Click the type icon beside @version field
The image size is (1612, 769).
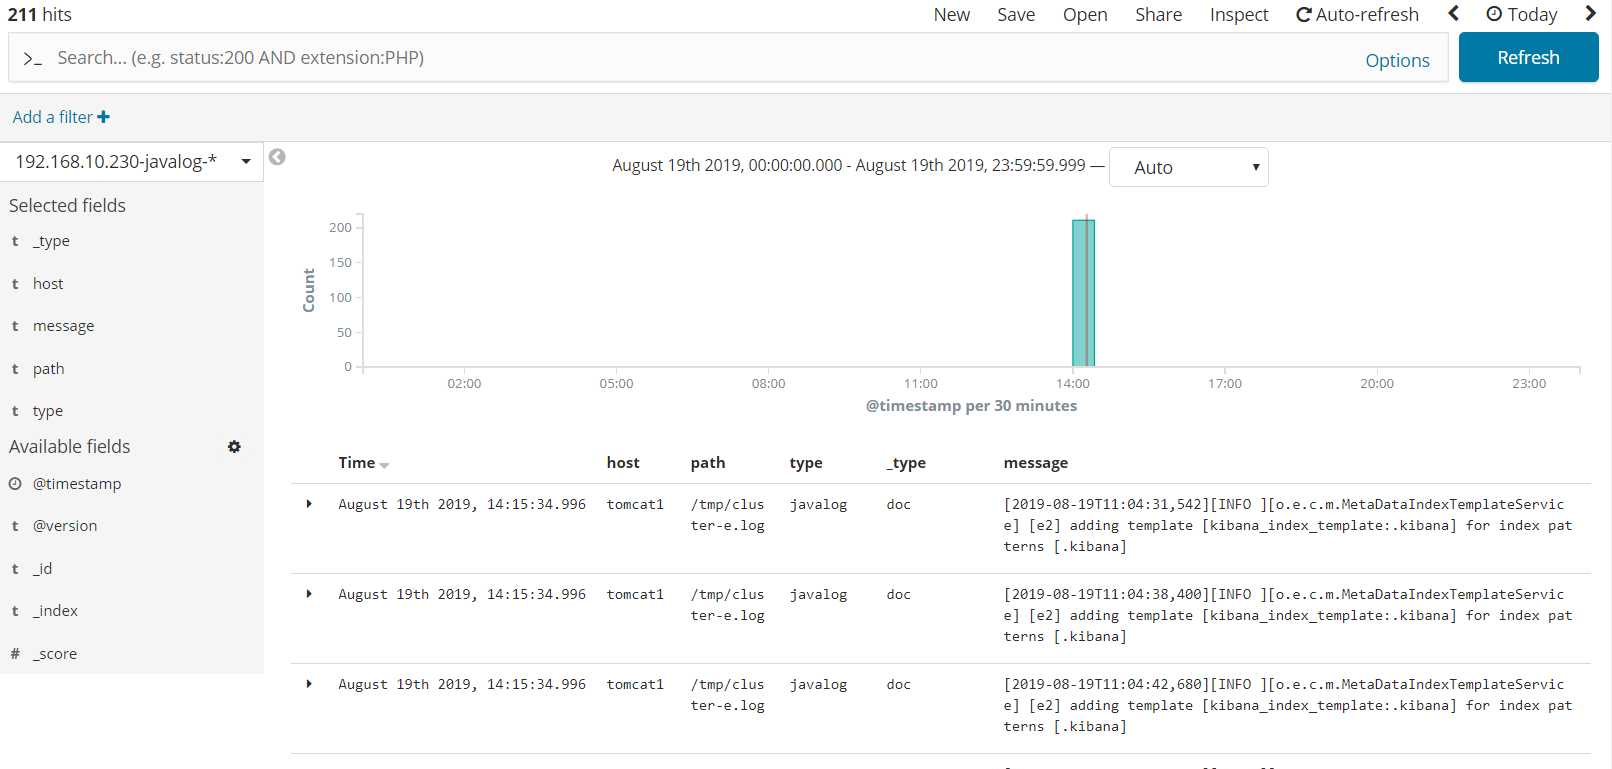[15, 526]
